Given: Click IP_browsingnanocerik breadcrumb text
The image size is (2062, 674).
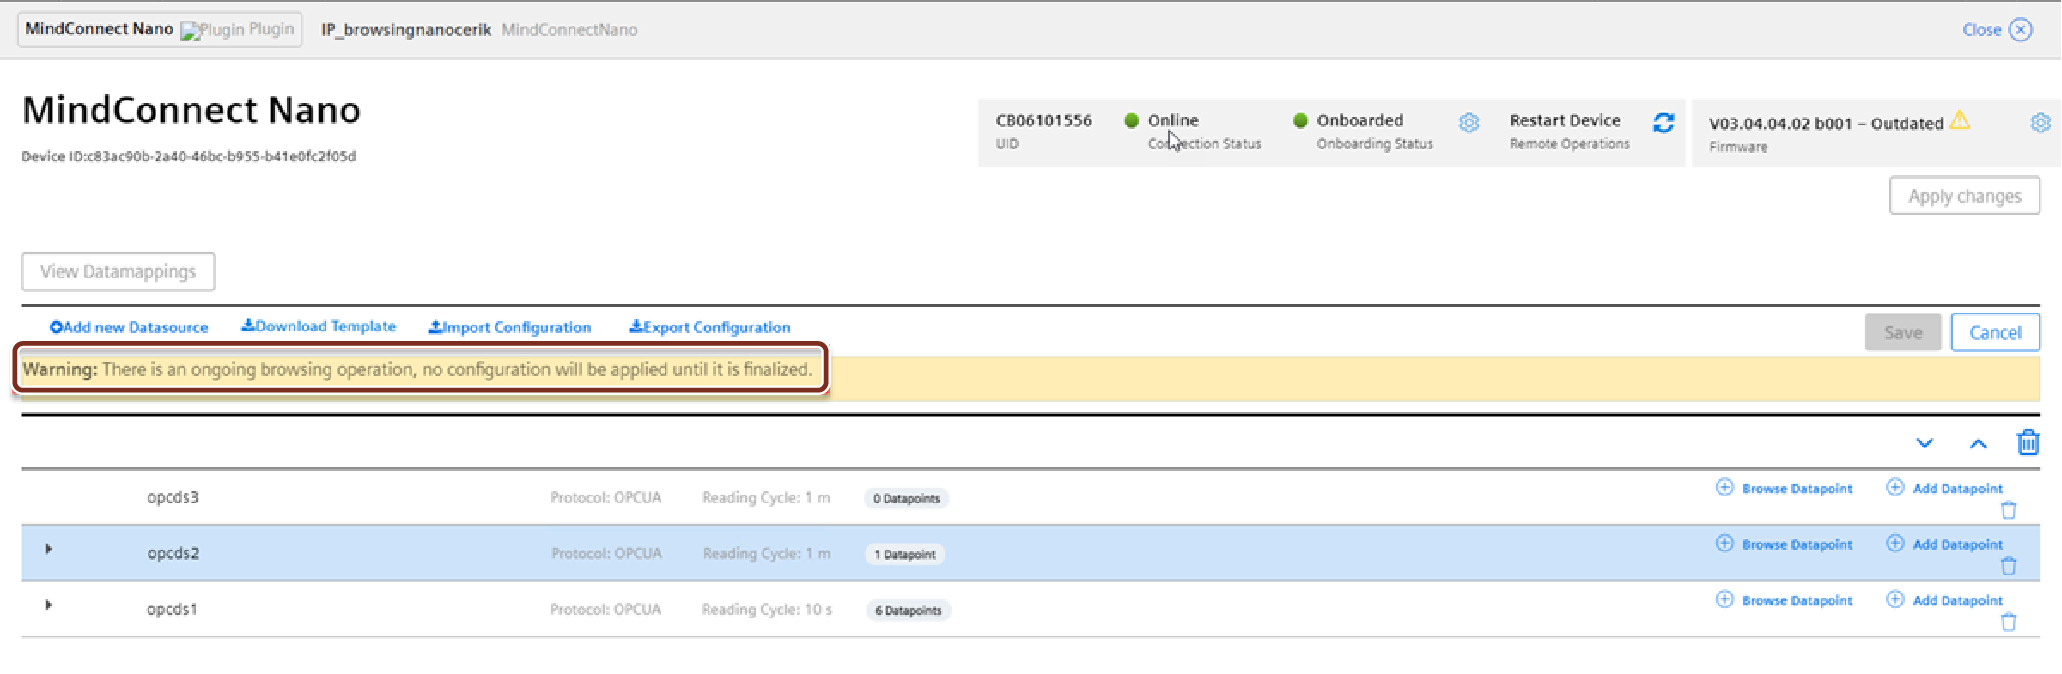Looking at the screenshot, I should point(406,29).
